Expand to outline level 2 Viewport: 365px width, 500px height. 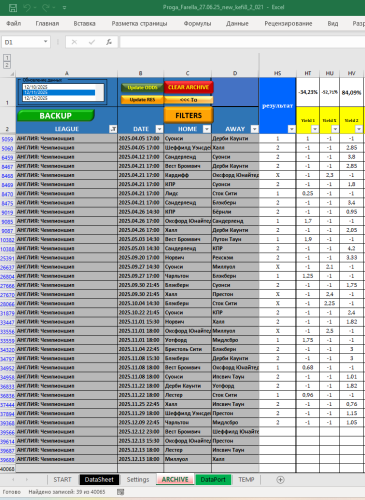(7, 65)
